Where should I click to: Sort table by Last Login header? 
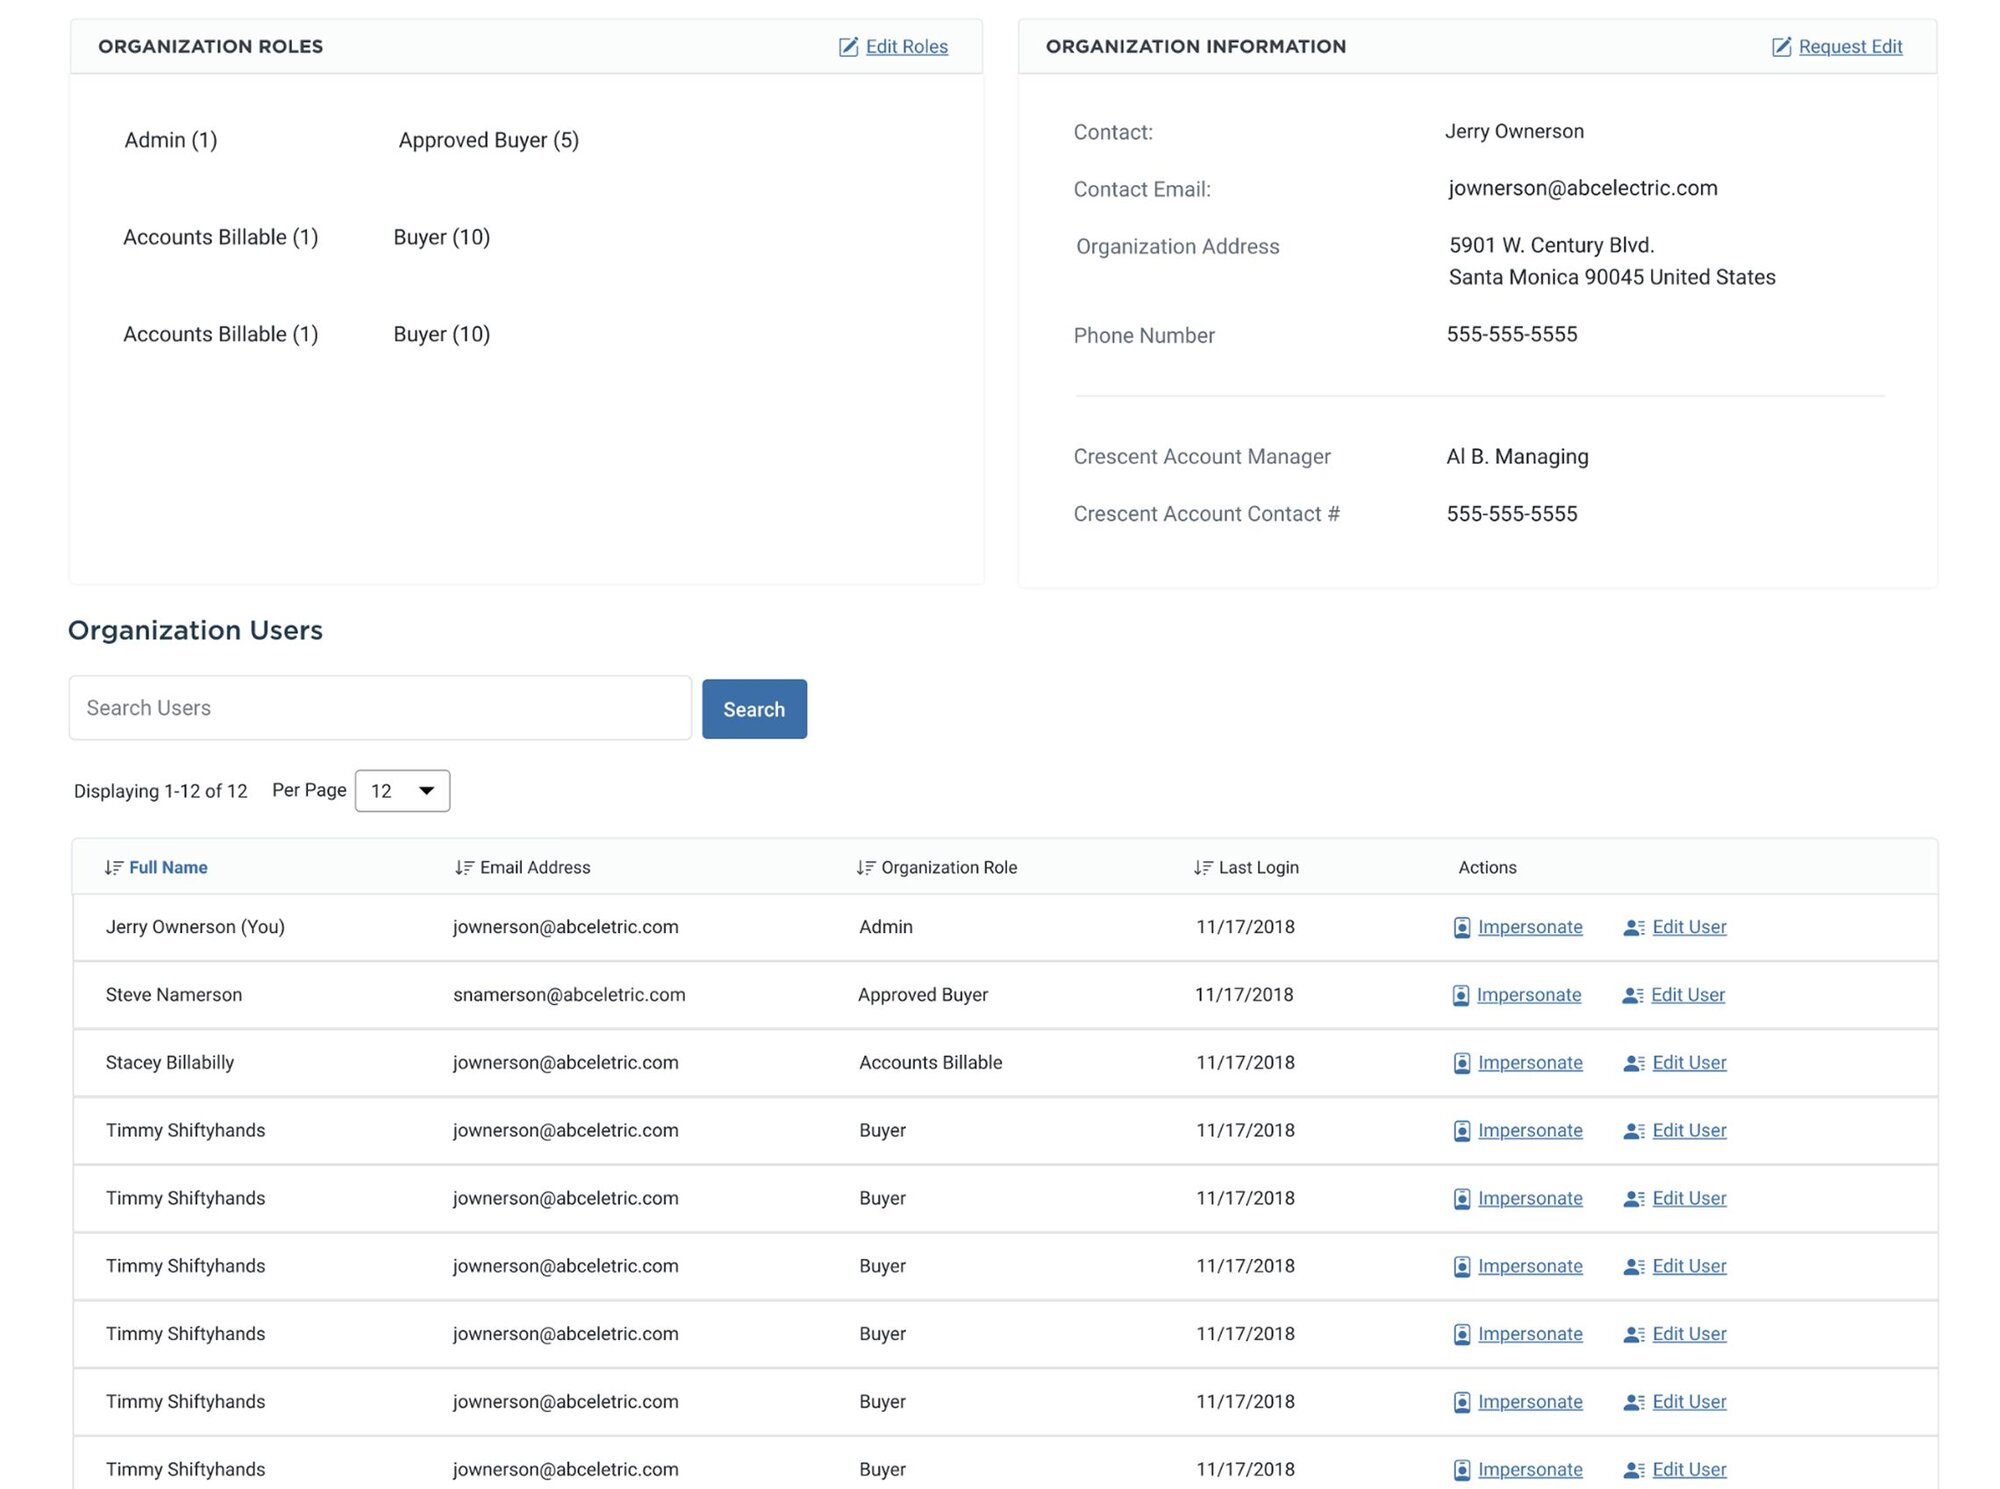[x=1258, y=867]
